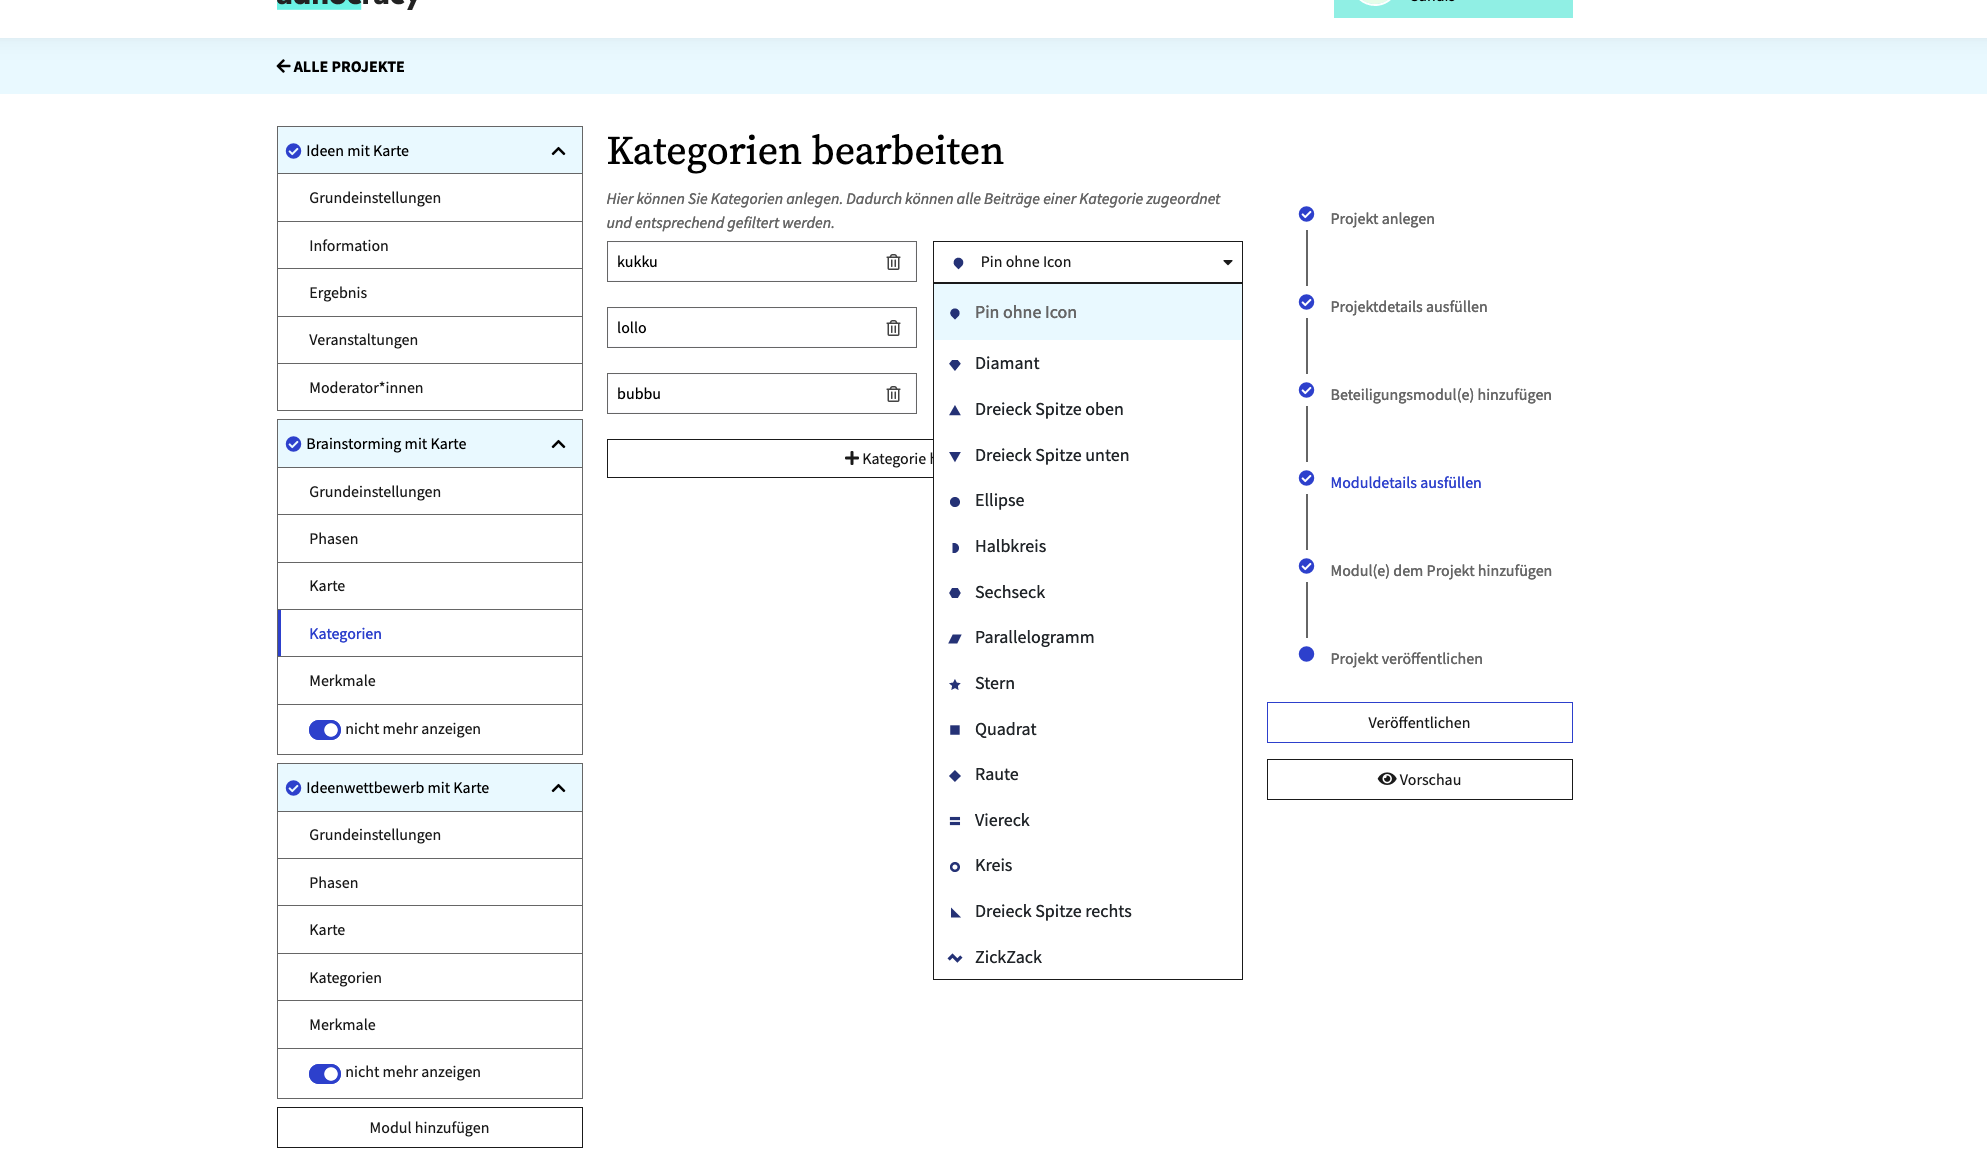Open the Vorschau preview

pos(1419,779)
